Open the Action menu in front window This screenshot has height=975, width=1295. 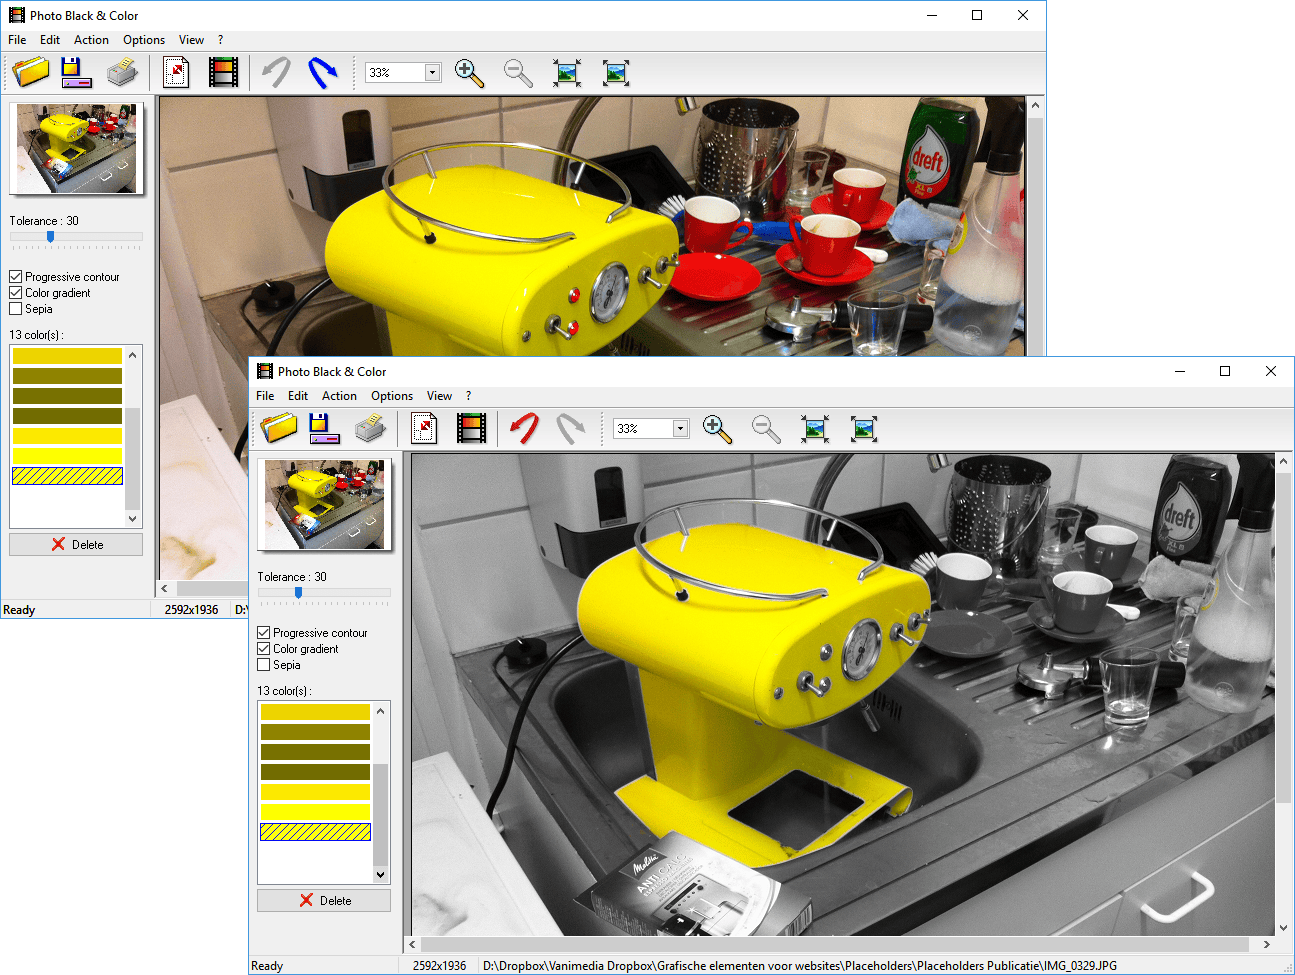coord(339,396)
